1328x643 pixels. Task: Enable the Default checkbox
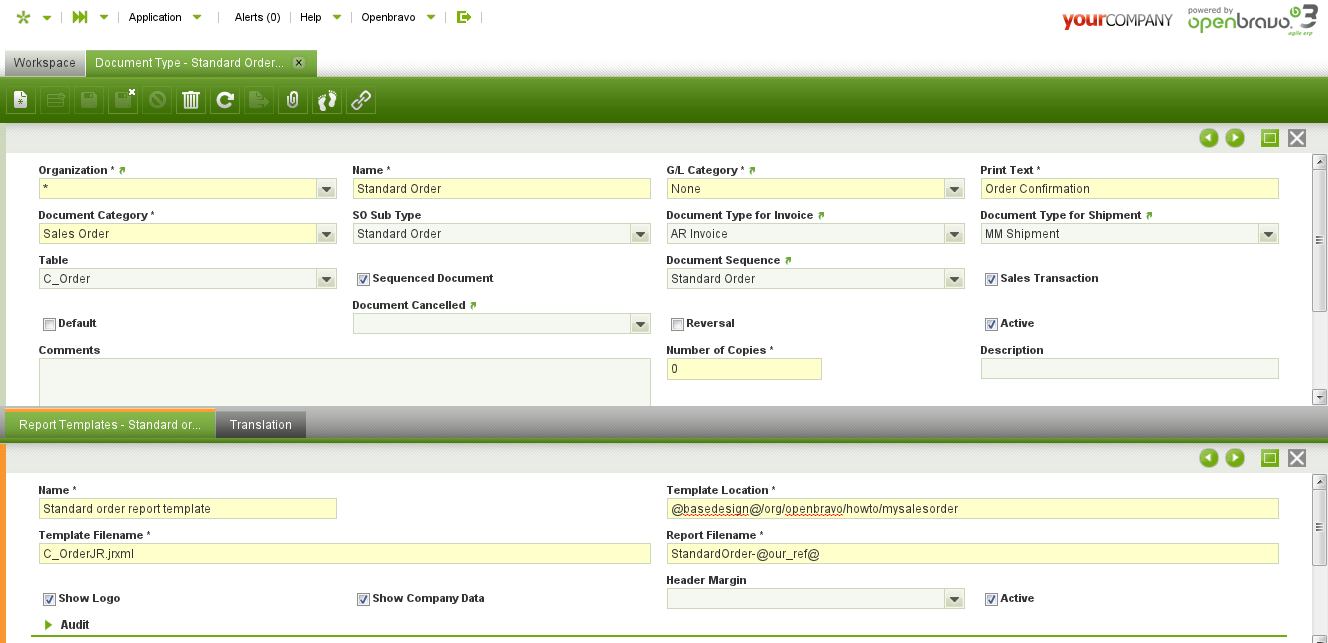(49, 324)
